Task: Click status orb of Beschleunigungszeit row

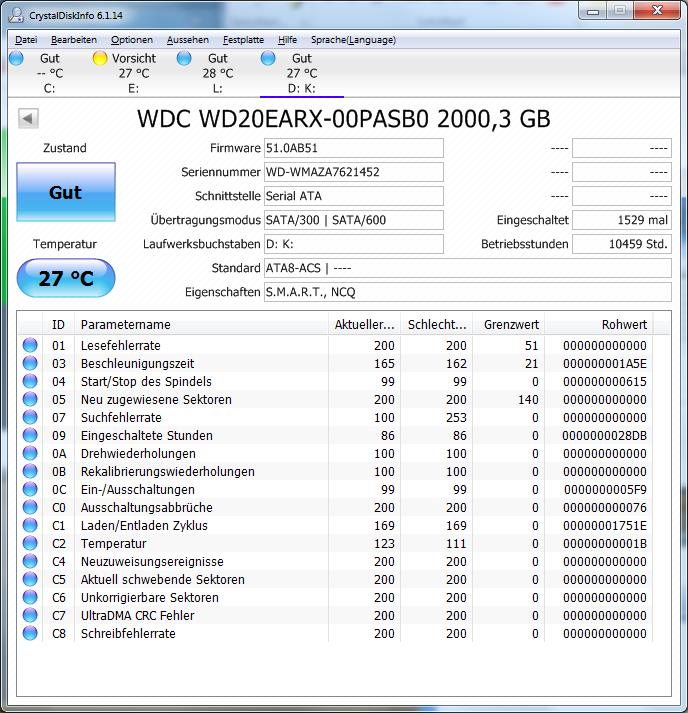Action: [x=30, y=363]
